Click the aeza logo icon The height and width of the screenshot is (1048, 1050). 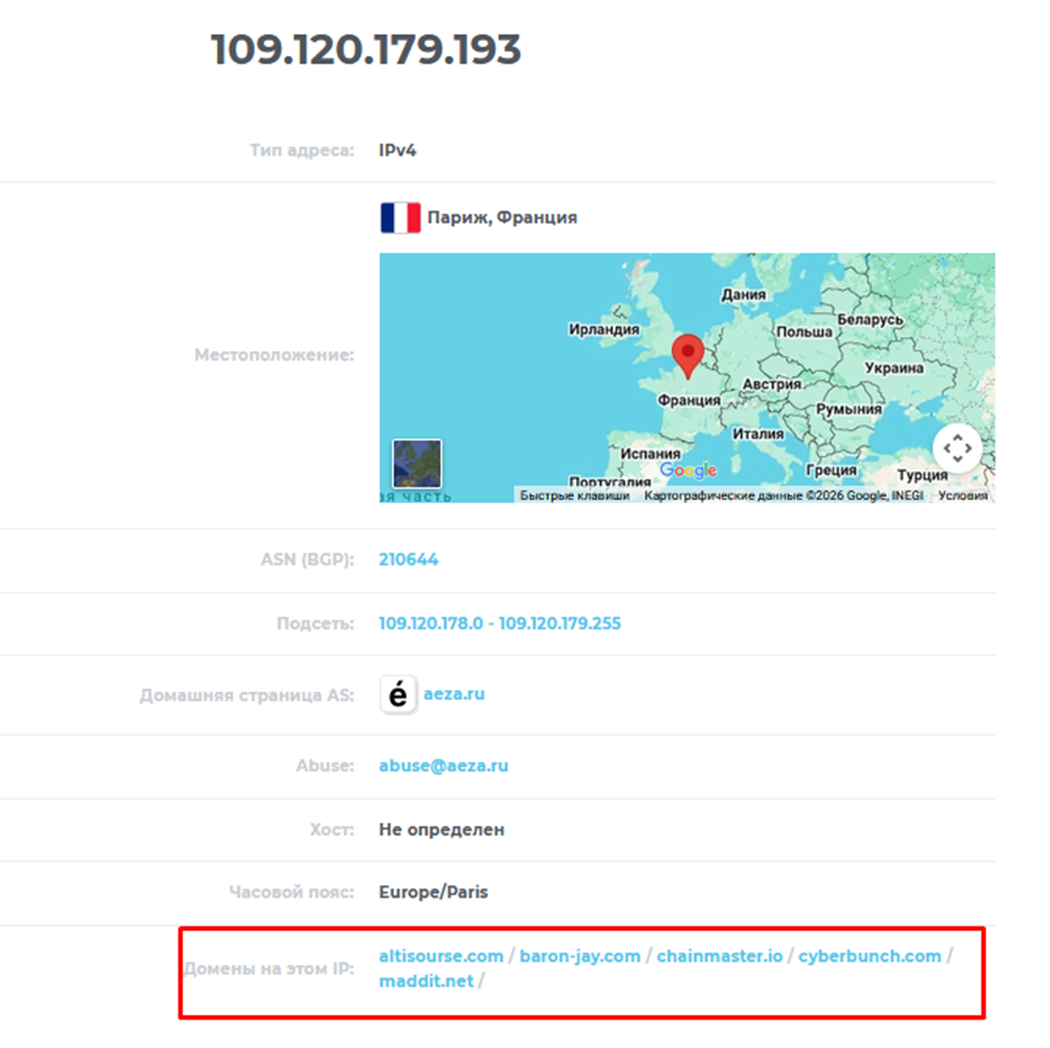pos(398,694)
